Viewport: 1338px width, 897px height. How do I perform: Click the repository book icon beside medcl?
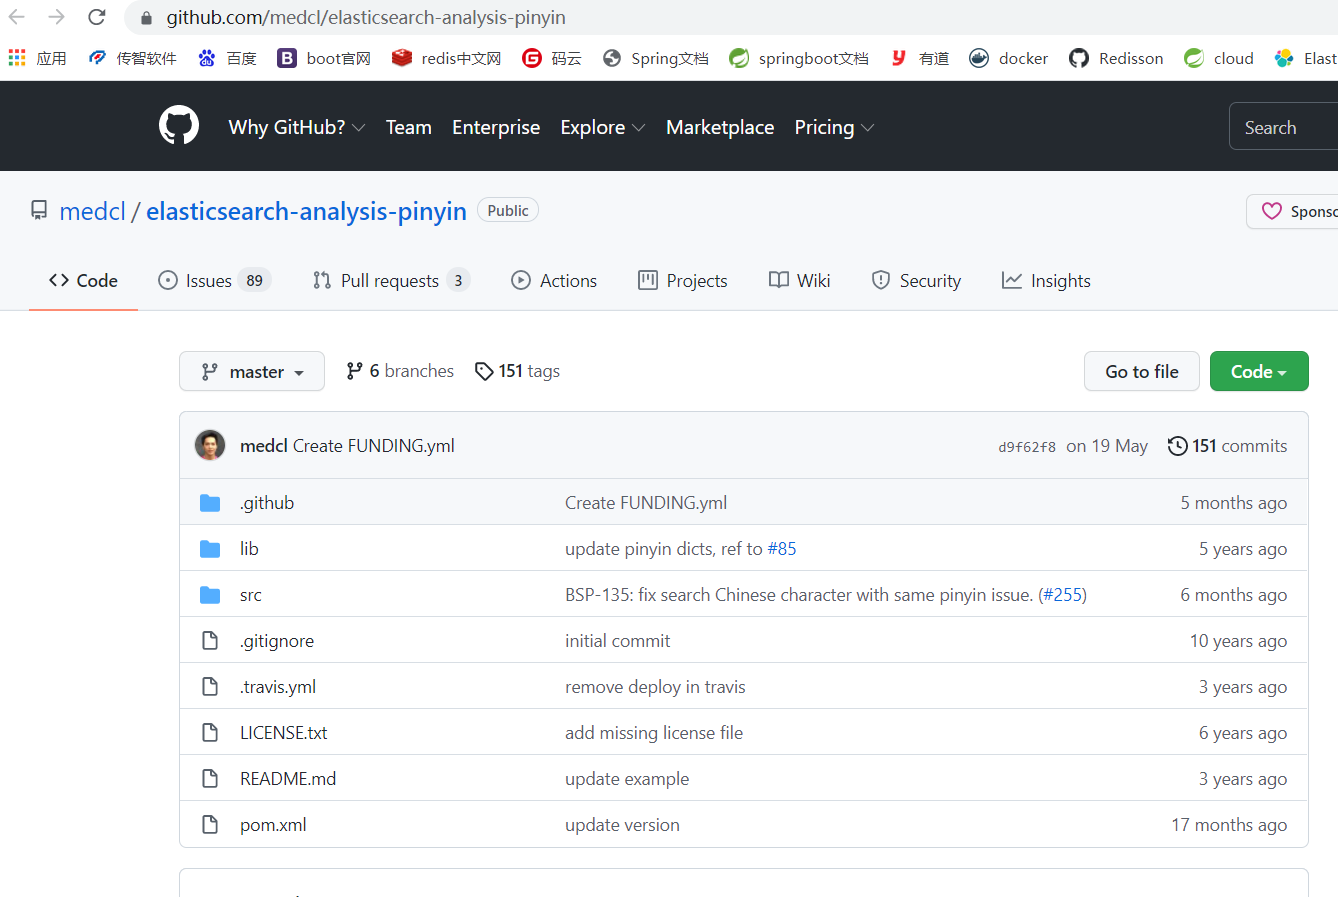[39, 210]
